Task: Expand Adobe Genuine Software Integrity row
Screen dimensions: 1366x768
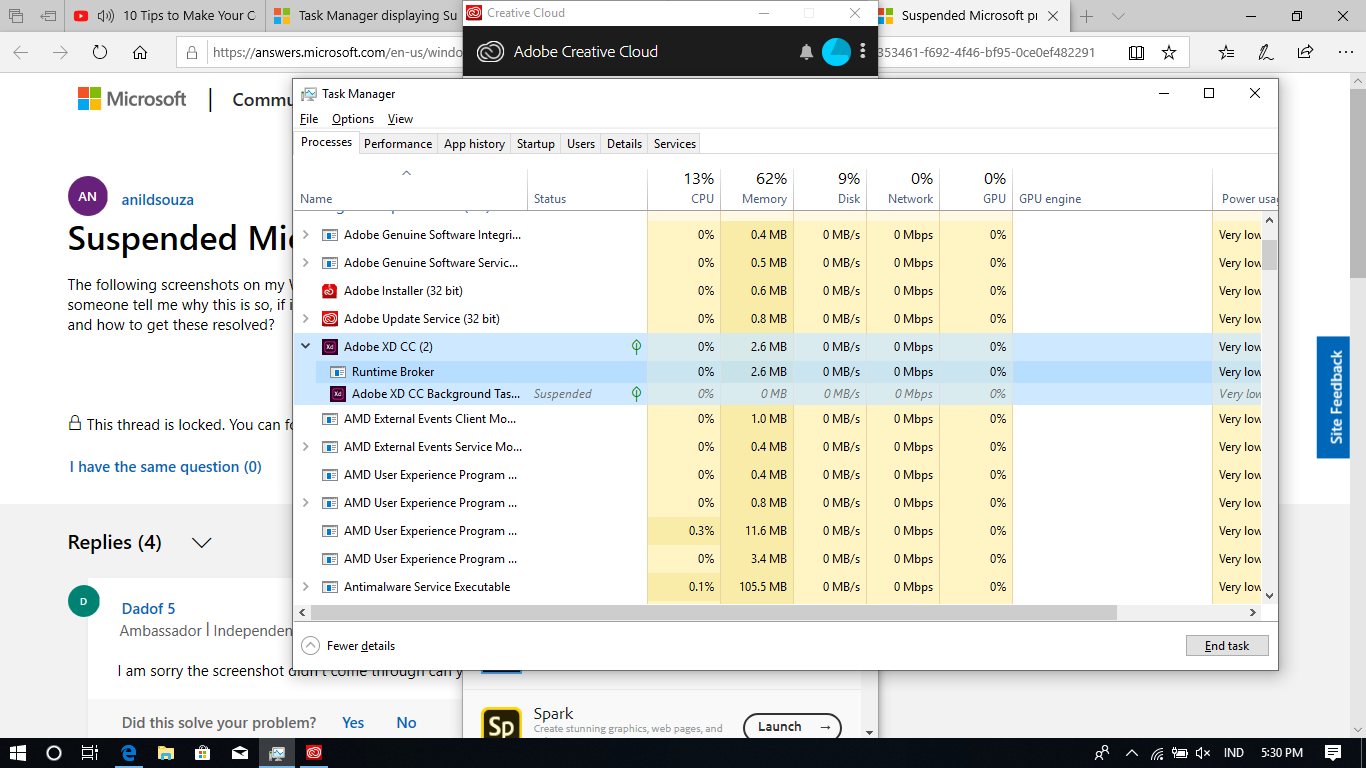Action: (306, 235)
